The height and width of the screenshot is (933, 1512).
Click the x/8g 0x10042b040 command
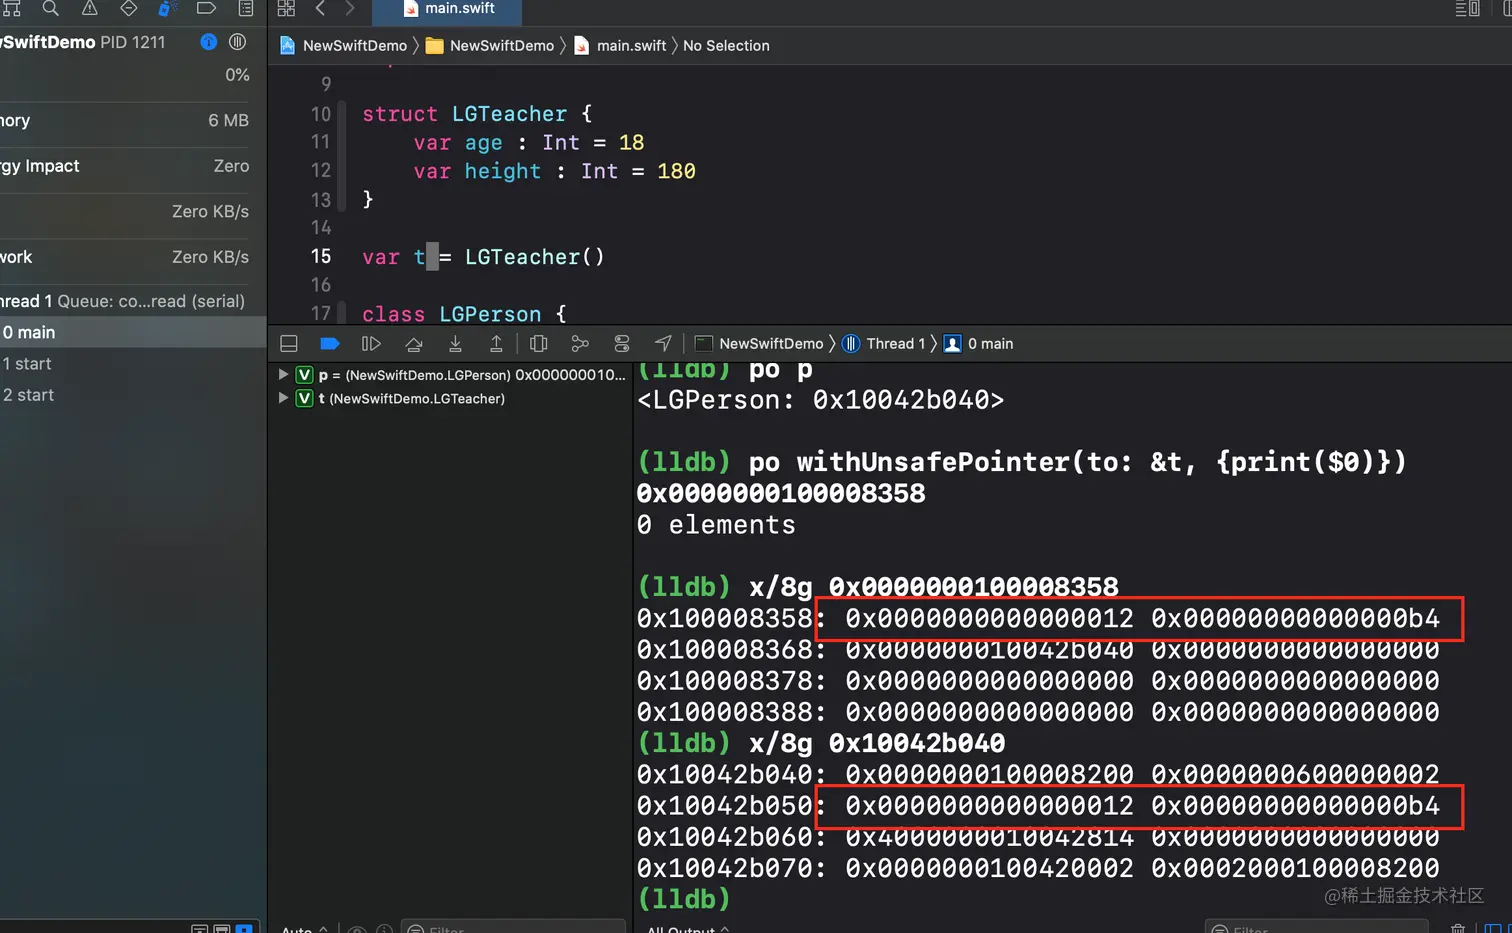click(x=877, y=743)
